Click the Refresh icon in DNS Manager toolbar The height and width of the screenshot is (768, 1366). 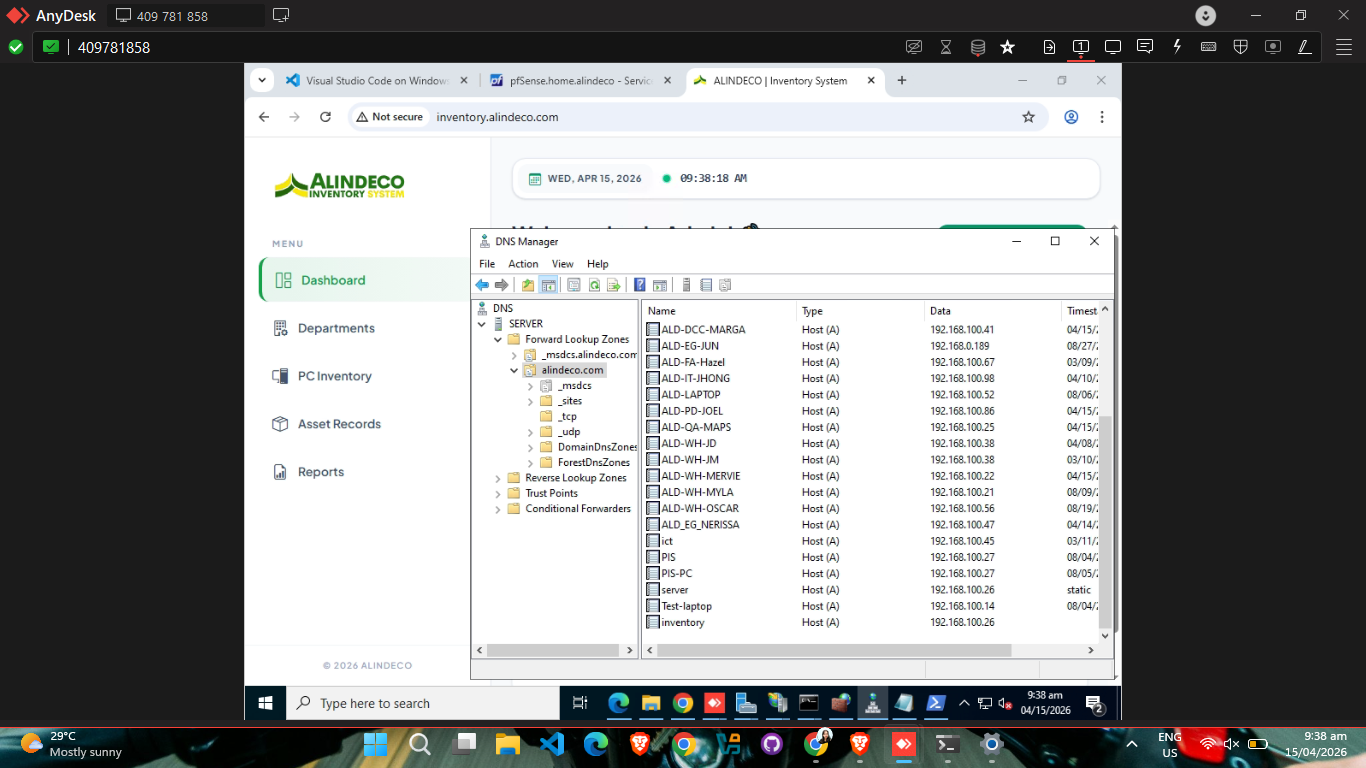point(594,285)
